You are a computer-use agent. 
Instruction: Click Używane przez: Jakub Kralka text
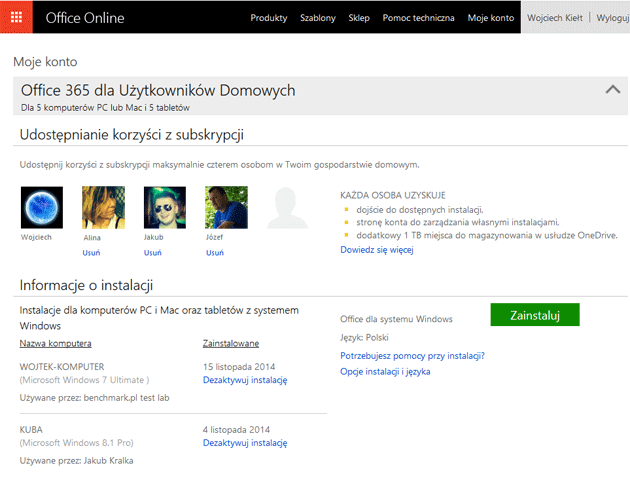(x=76, y=461)
